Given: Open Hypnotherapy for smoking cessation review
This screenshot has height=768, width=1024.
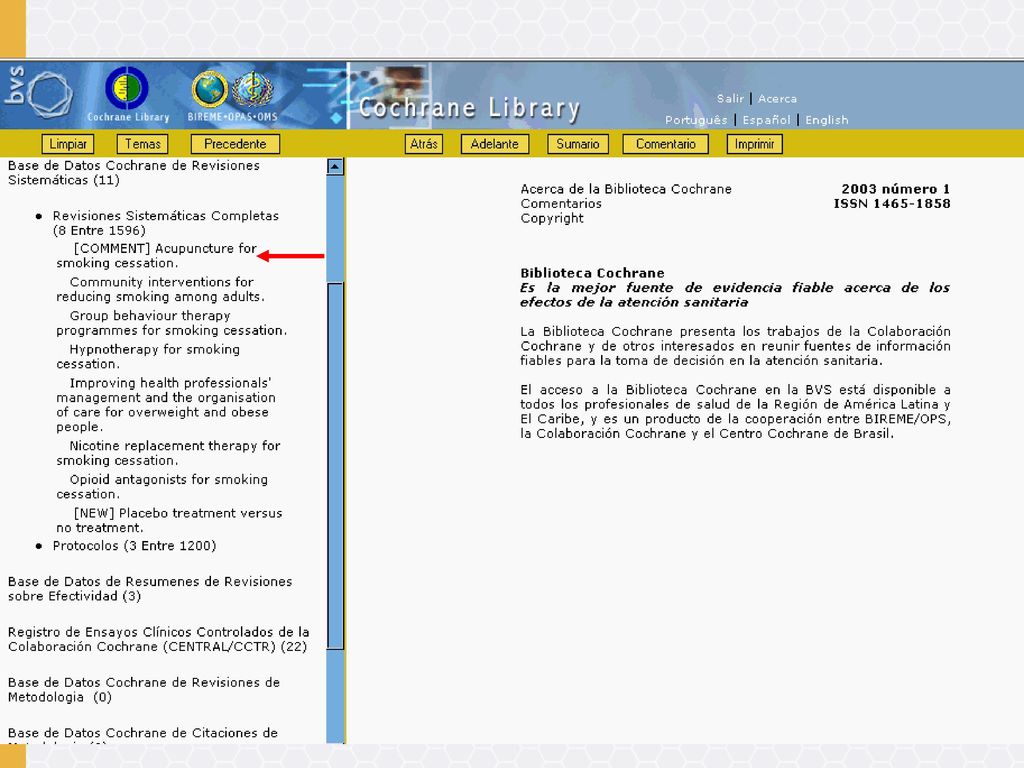Looking at the screenshot, I should click(x=148, y=357).
